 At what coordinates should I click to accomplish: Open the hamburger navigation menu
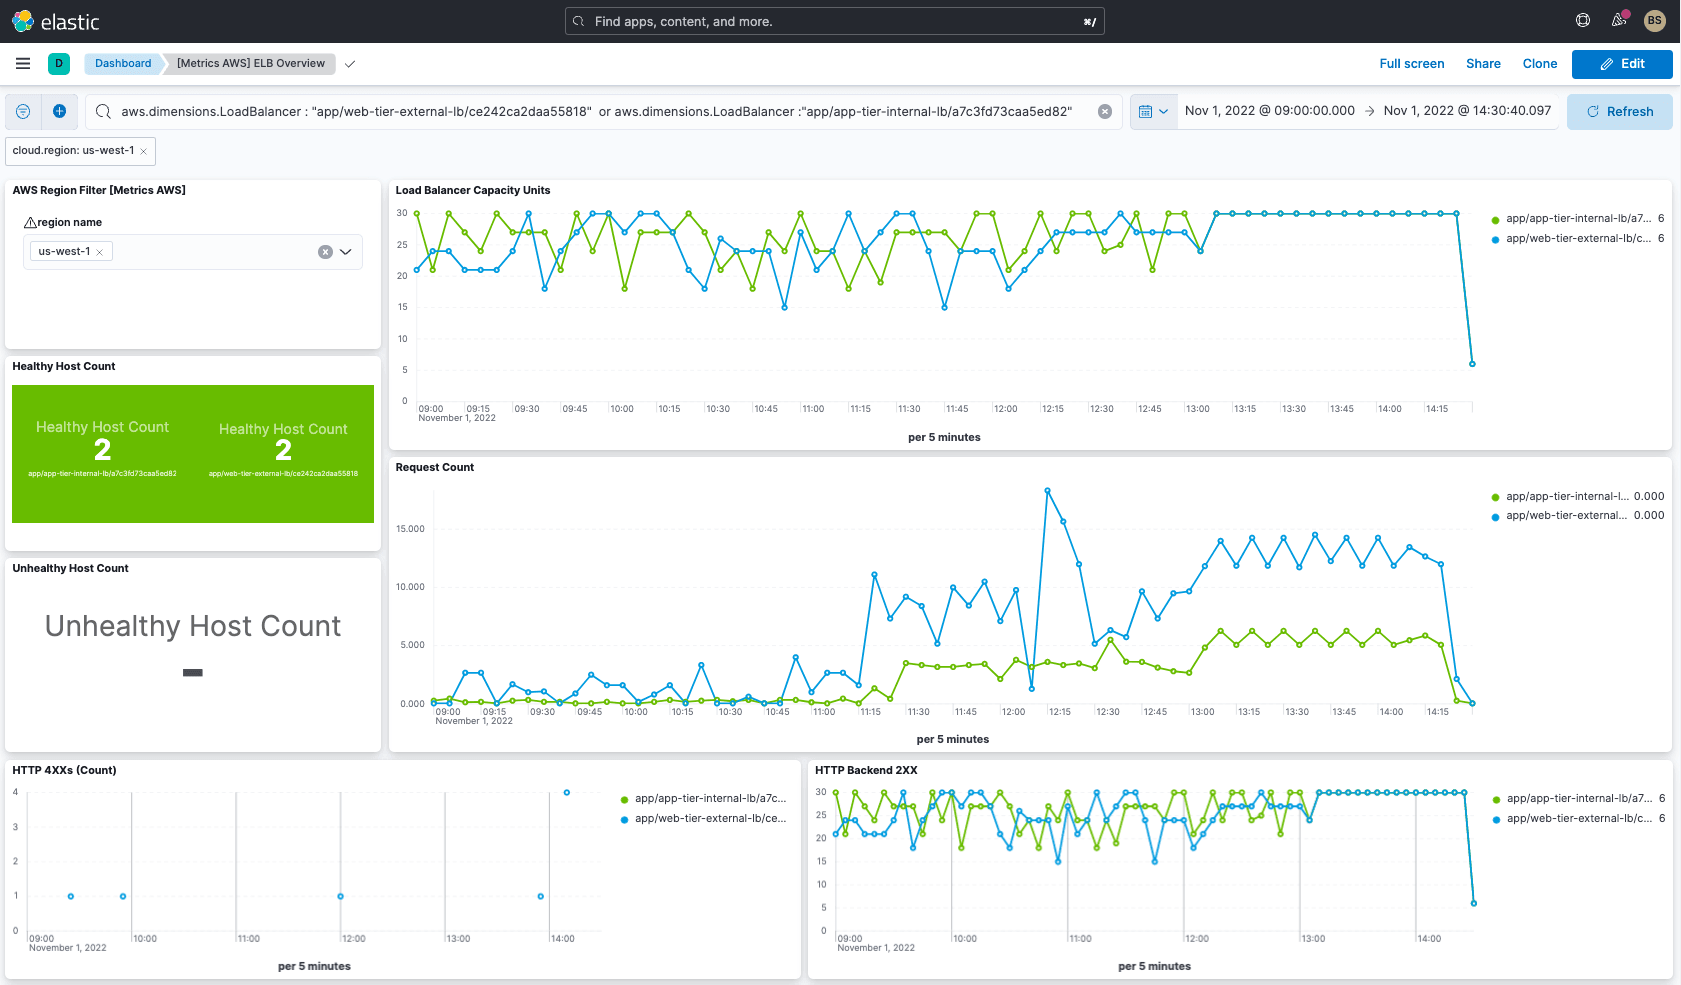[23, 64]
